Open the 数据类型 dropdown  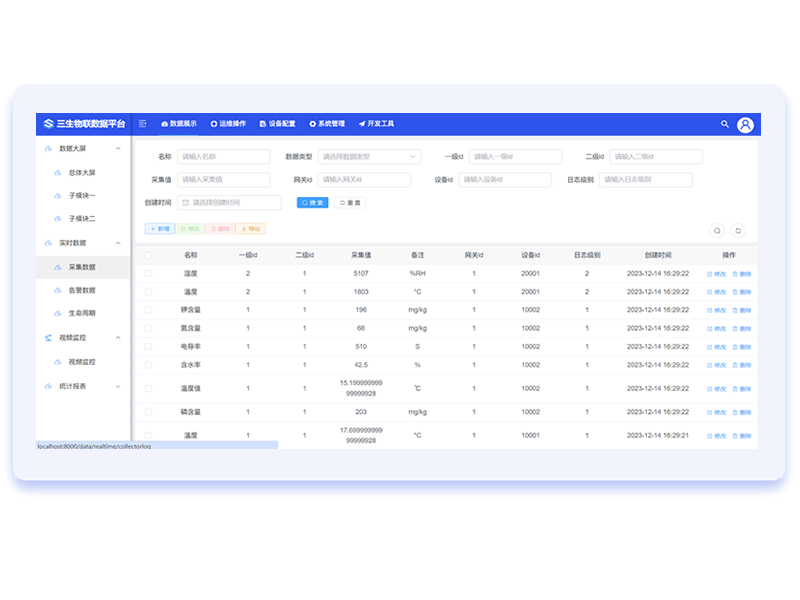pos(370,157)
